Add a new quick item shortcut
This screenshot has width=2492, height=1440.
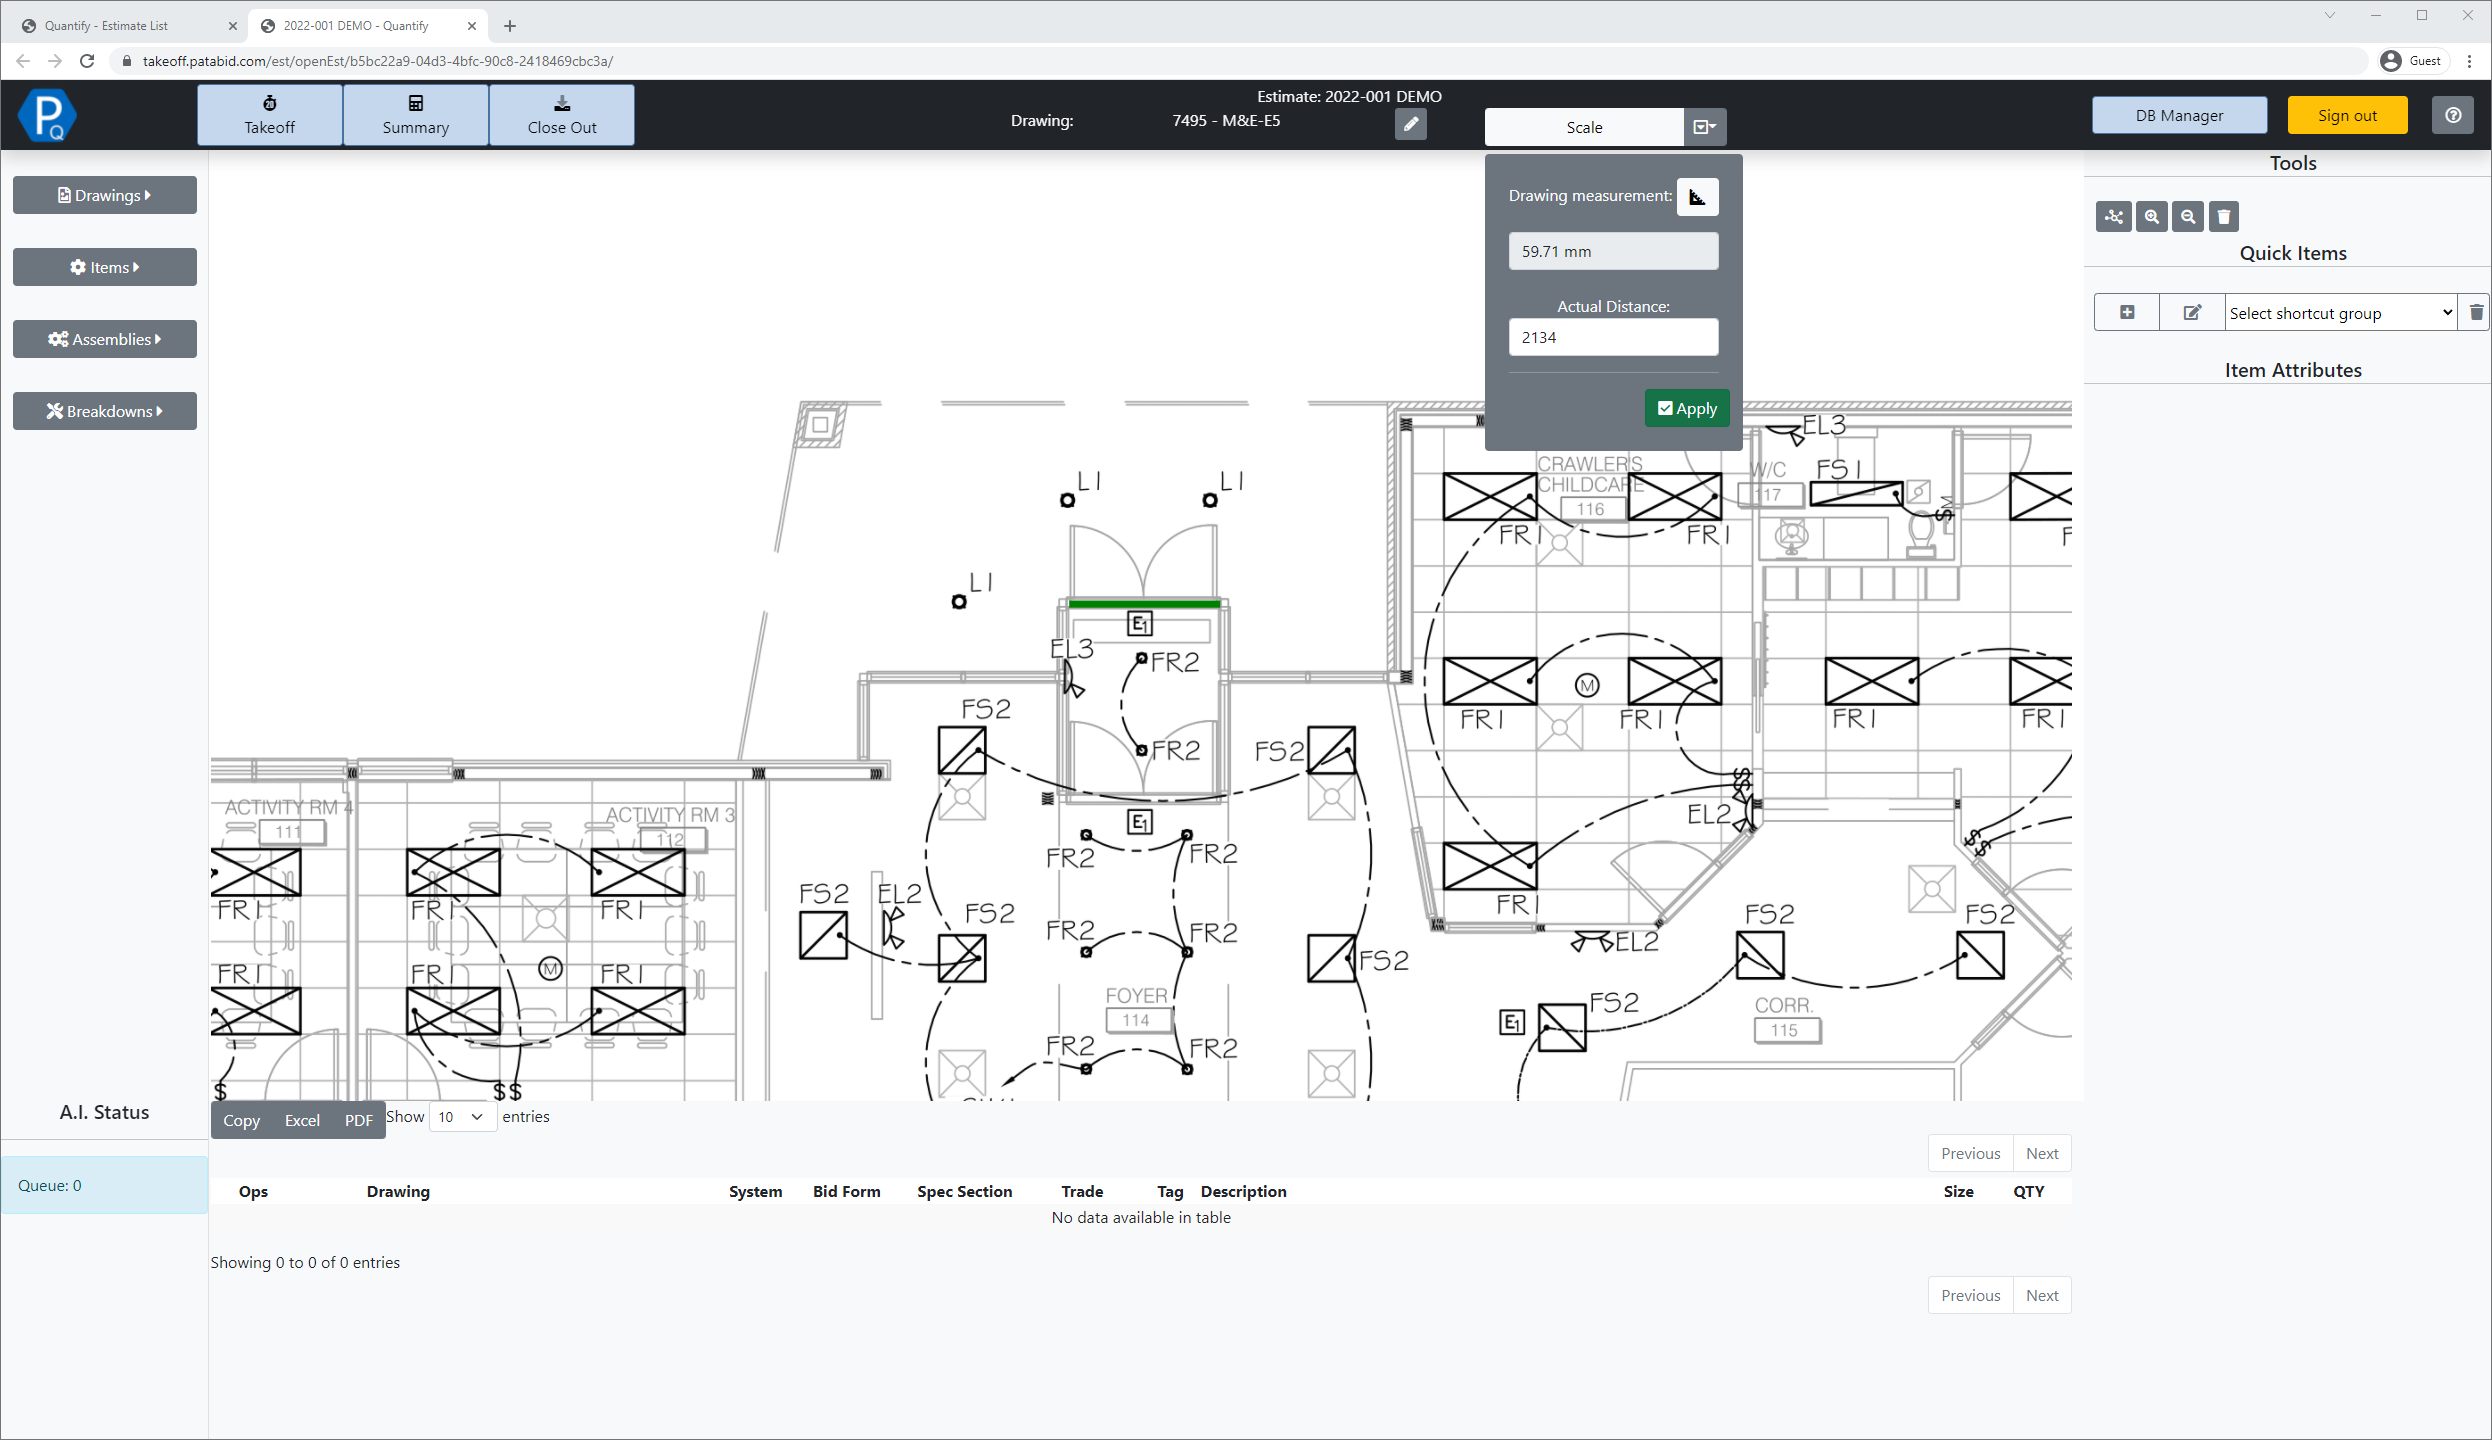[2127, 312]
